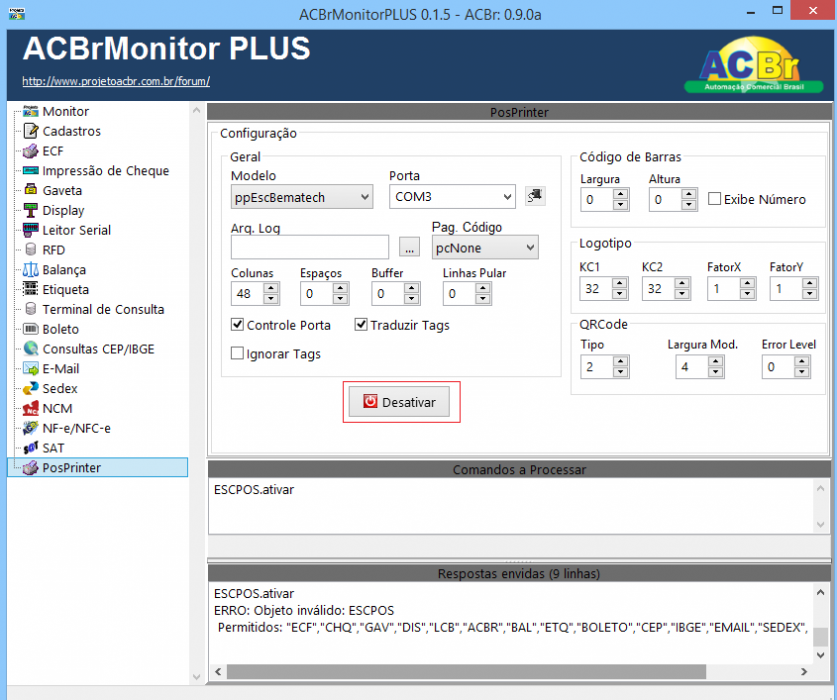Open the Pag. Código pcNone dropdown
This screenshot has width=837, height=700.
(x=485, y=248)
